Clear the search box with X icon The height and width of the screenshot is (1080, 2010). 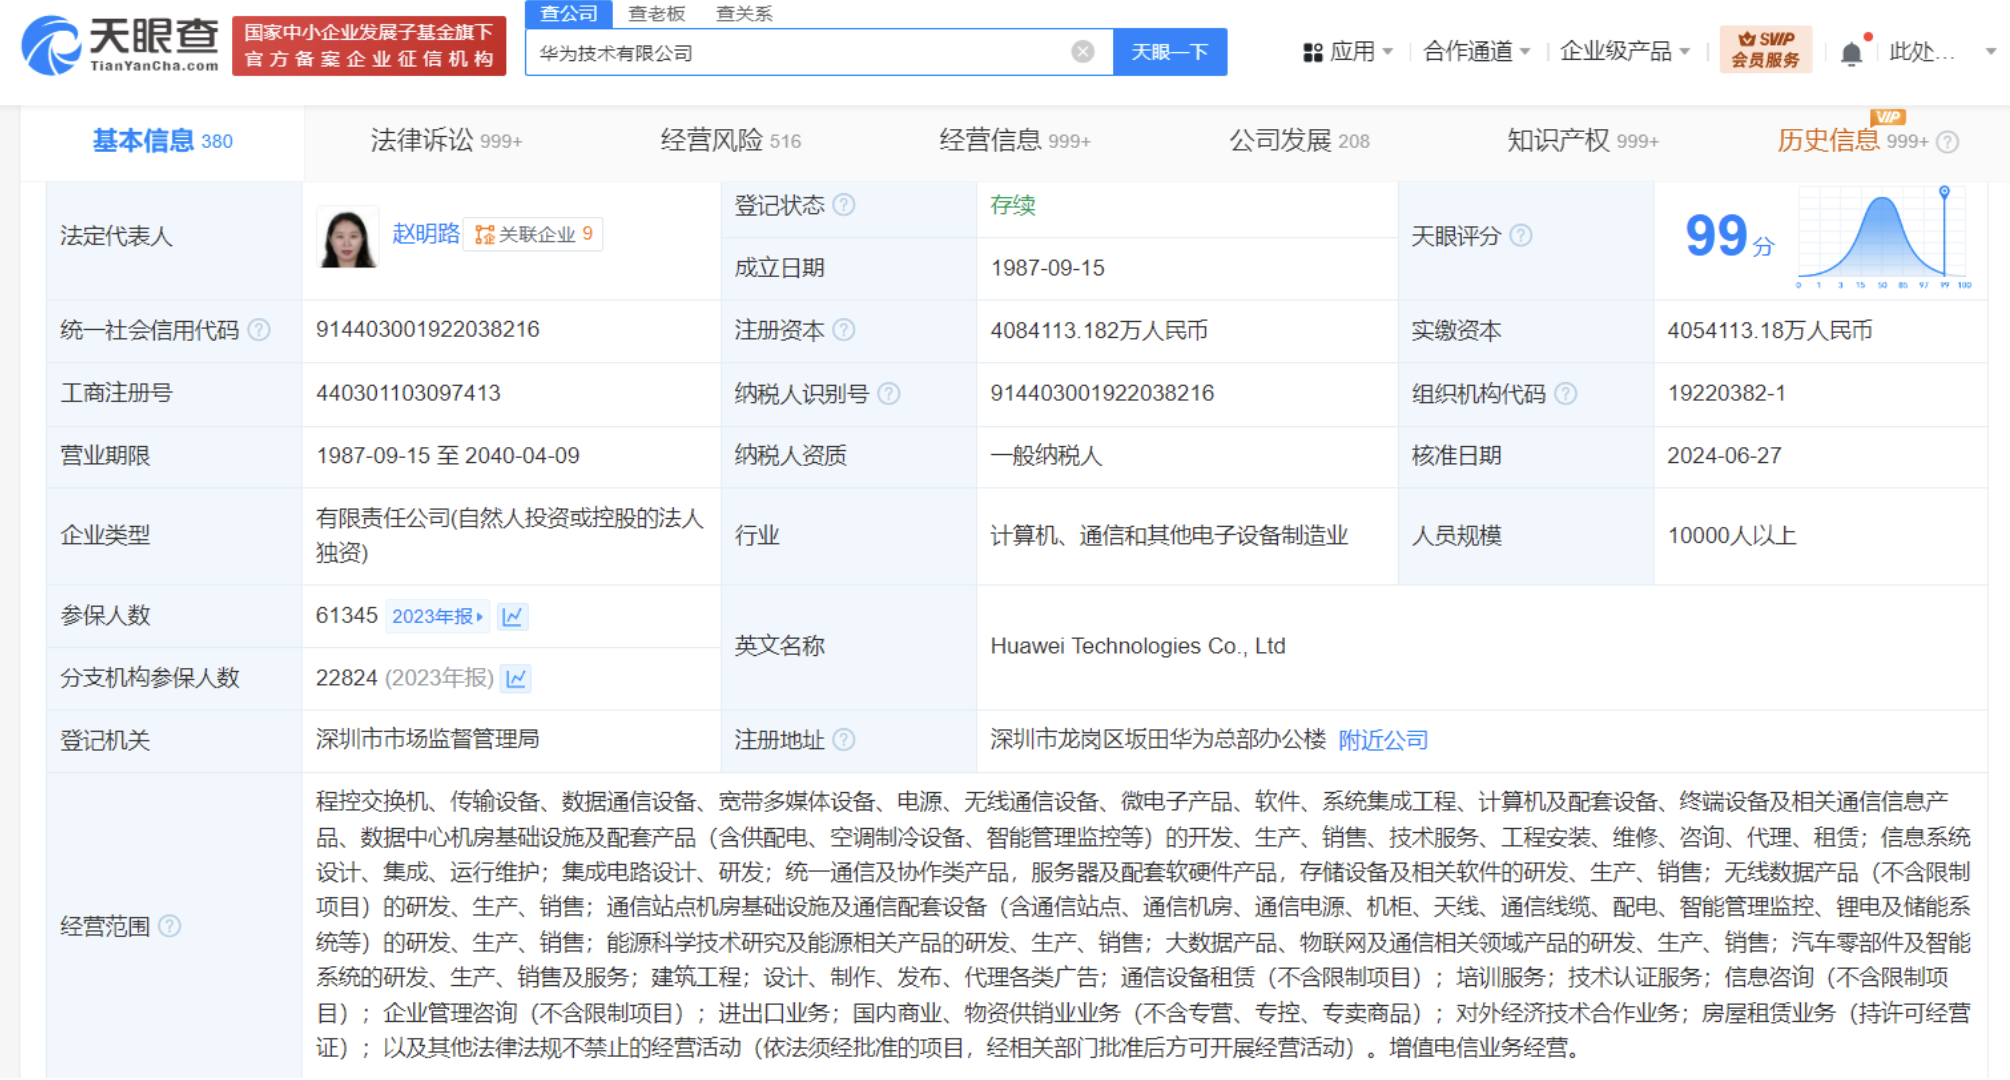[x=1082, y=52]
